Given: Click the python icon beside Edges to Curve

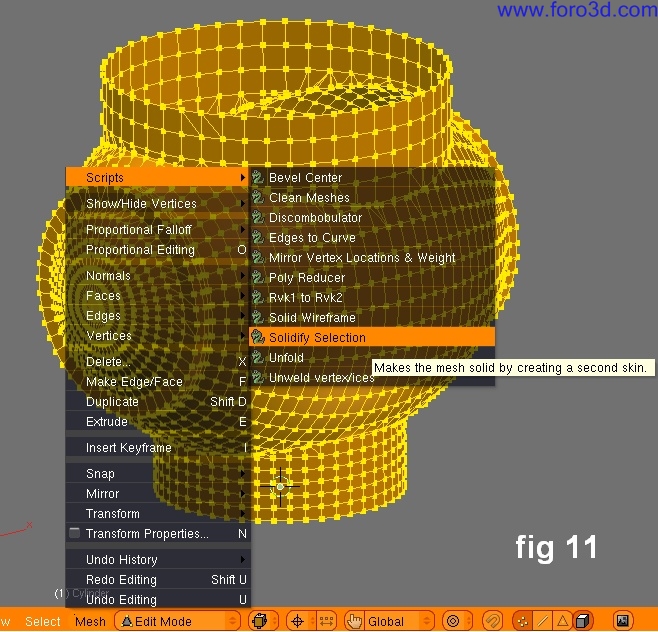Looking at the screenshot, I should tap(258, 238).
